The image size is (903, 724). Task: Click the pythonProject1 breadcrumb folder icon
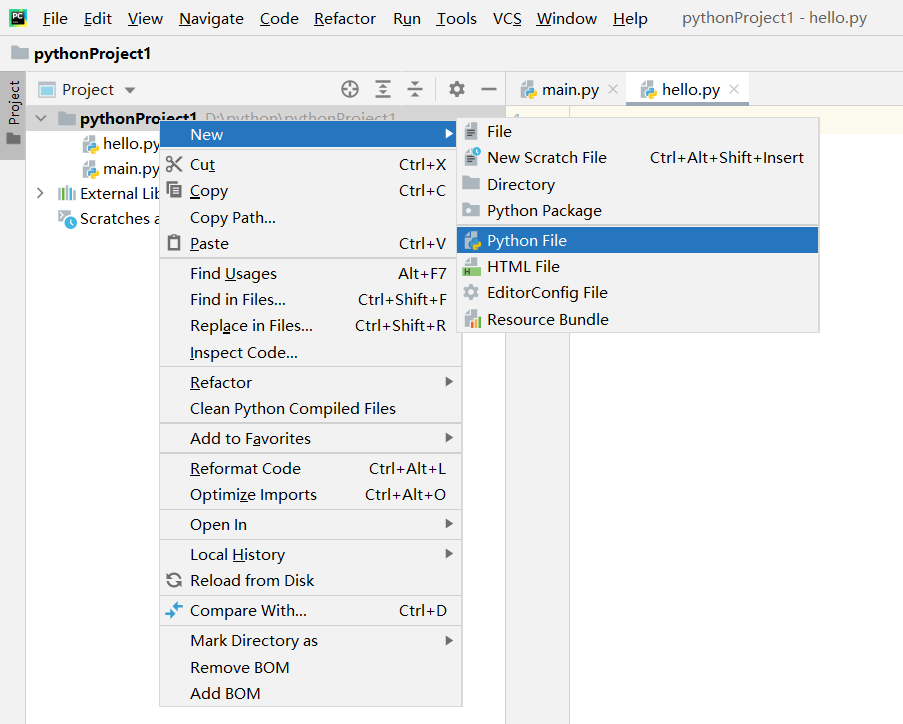point(20,53)
